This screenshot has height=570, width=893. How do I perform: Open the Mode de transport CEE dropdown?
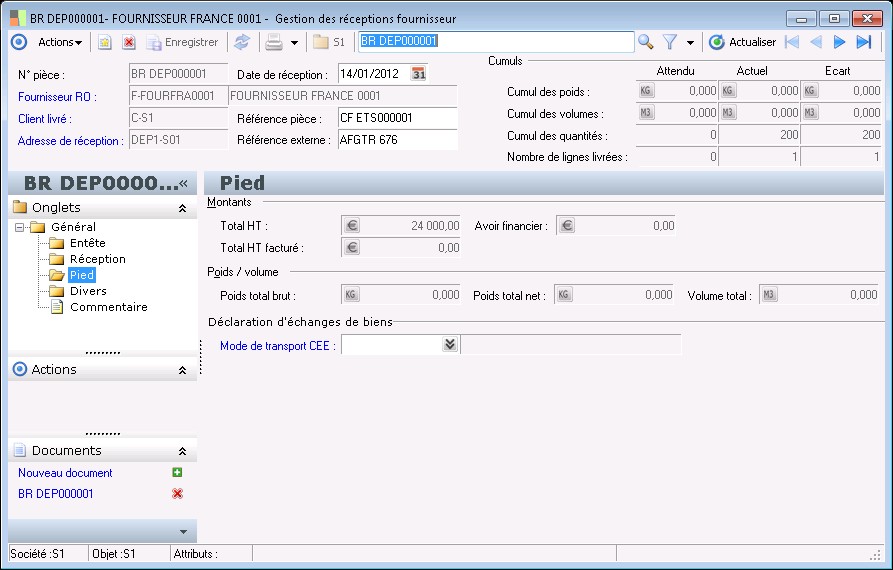[x=450, y=344]
